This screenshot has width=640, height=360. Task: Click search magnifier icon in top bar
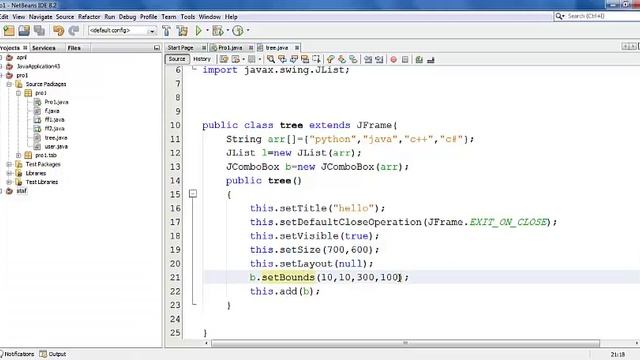coord(559,16)
